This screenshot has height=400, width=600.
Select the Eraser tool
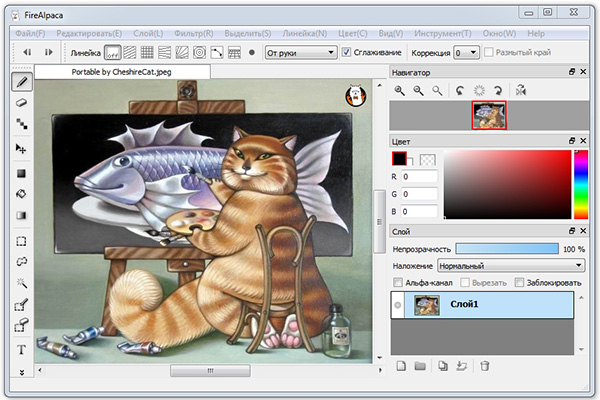coord(22,103)
